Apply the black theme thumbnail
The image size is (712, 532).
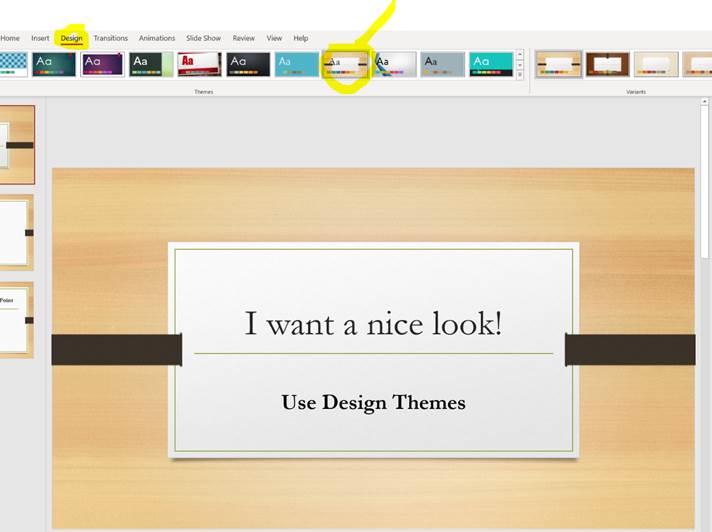tap(247, 65)
